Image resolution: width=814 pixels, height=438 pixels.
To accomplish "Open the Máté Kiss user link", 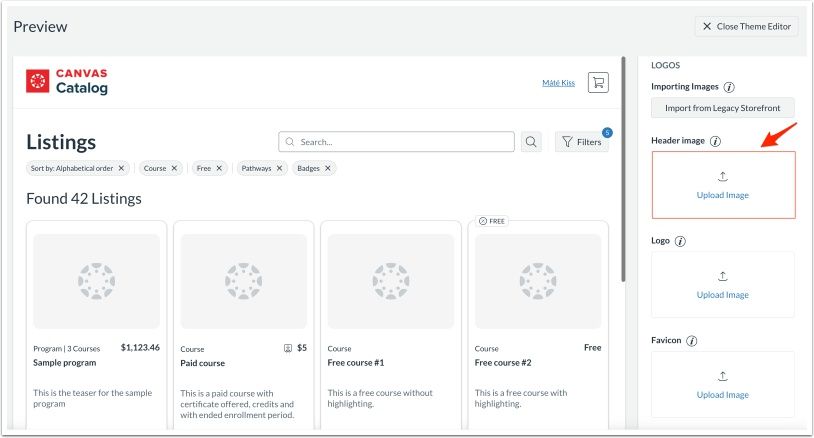I will pyautogui.click(x=558, y=83).
